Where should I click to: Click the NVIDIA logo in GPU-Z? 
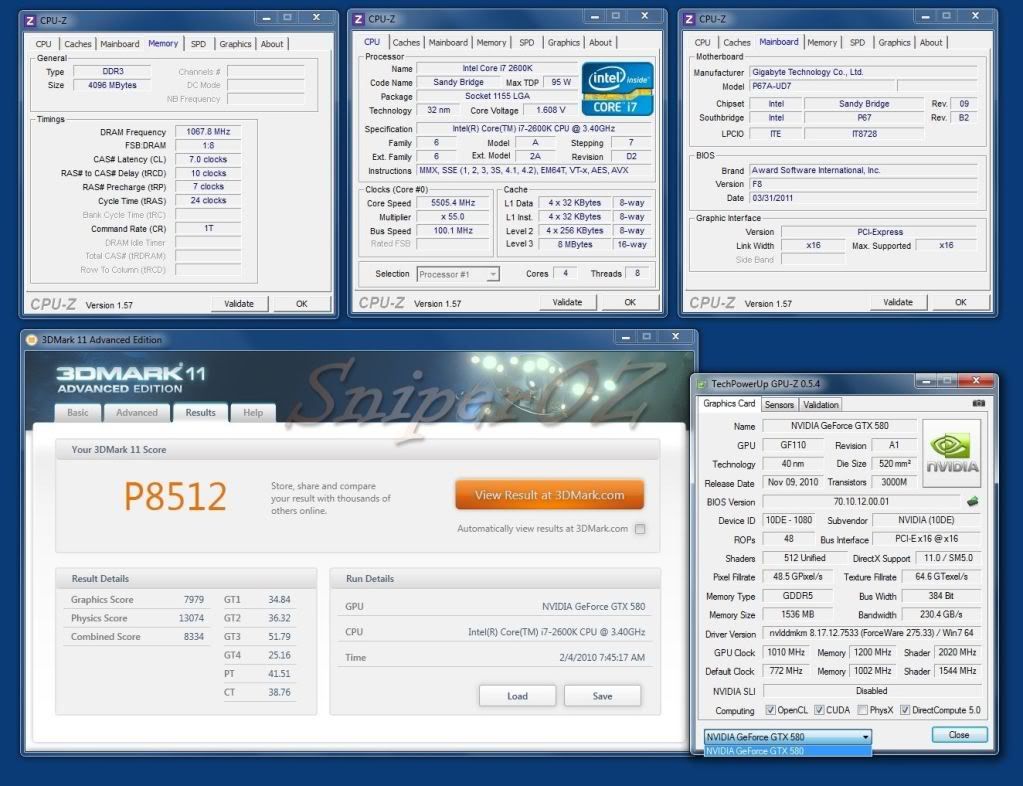click(950, 453)
